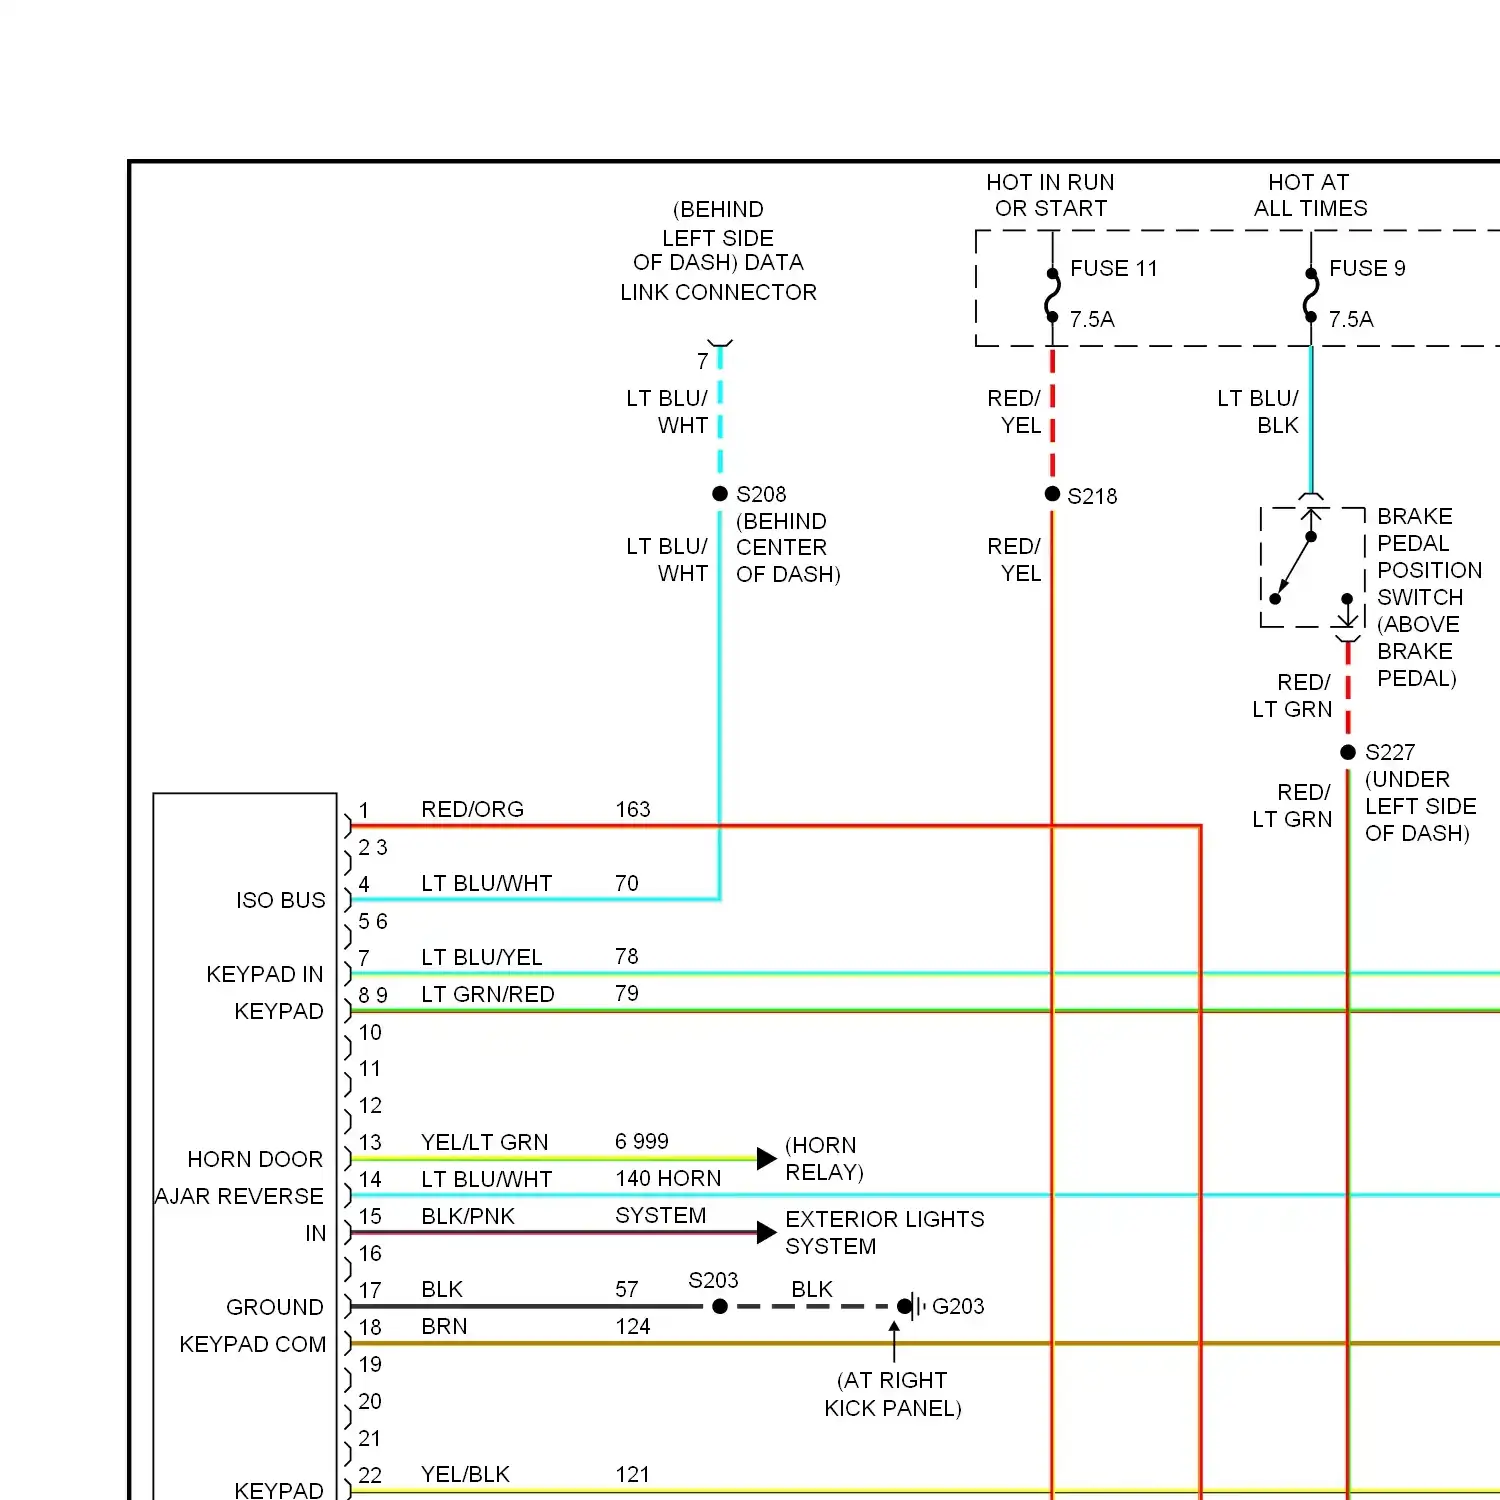Image resolution: width=1500 pixels, height=1500 pixels.
Task: Click circuit number 163
Action: [632, 809]
